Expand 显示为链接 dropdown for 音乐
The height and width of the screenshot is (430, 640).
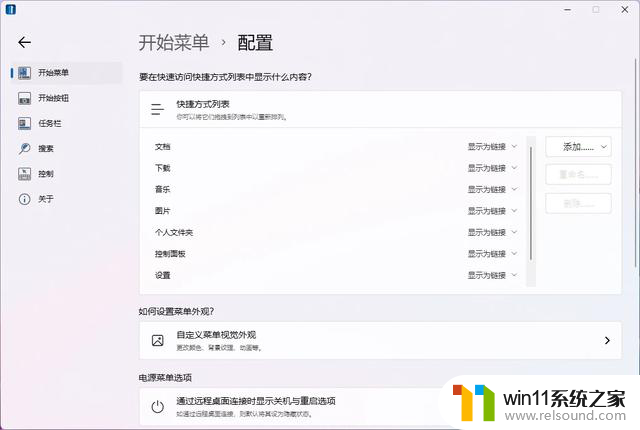pos(492,189)
